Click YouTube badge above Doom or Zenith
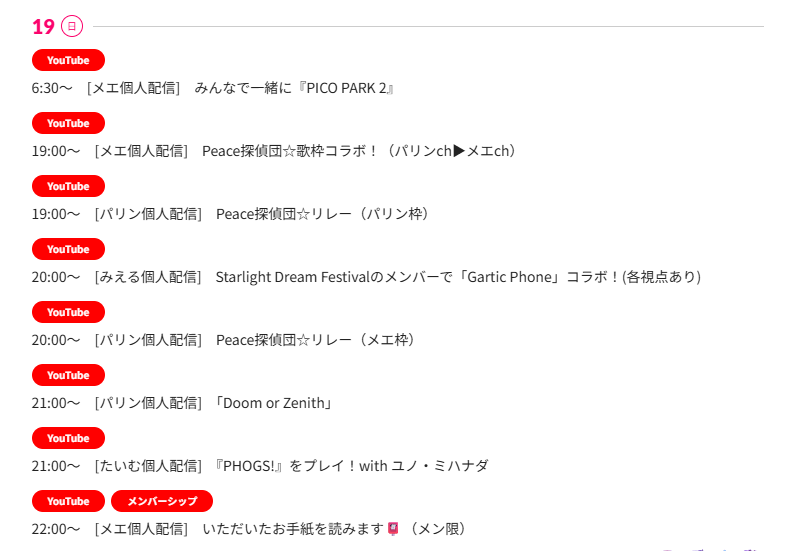Screen dimensions: 799x551 point(68,375)
